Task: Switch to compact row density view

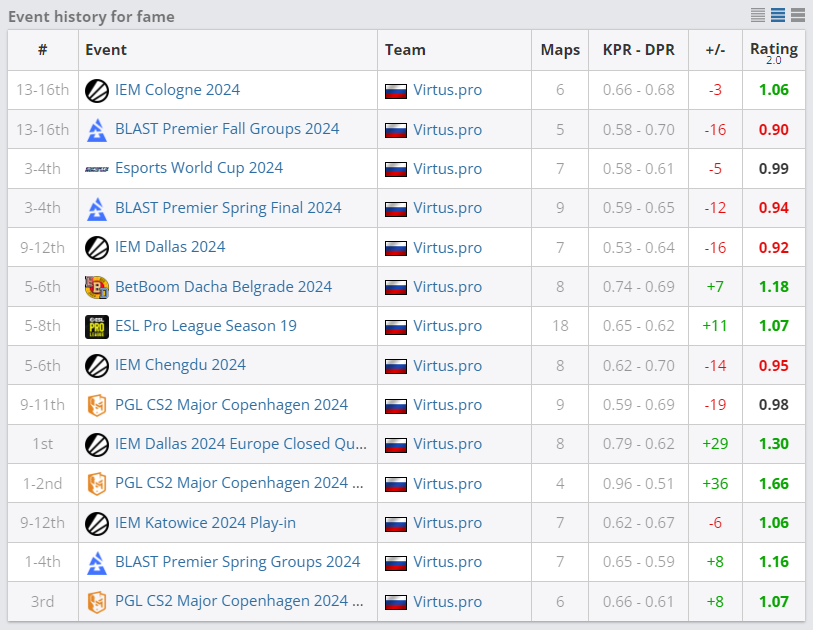Action: [x=758, y=15]
